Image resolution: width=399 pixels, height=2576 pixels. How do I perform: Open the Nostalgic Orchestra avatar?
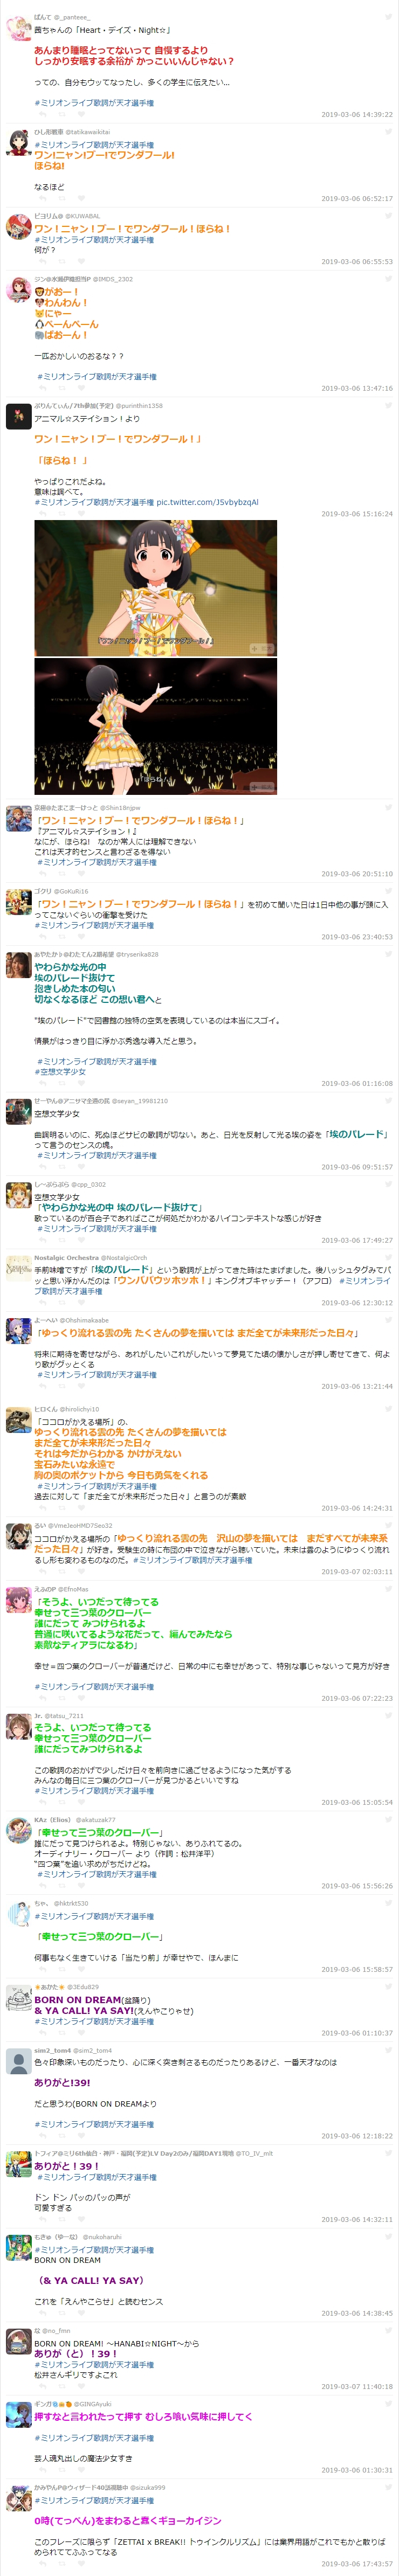[18, 1269]
